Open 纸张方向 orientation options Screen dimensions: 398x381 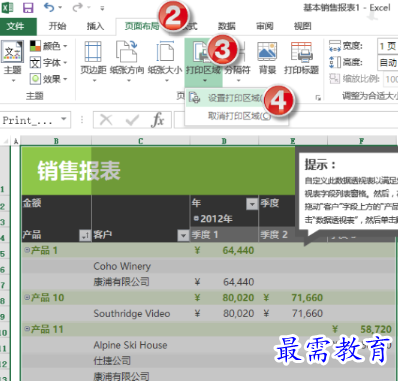pyautogui.click(x=127, y=61)
